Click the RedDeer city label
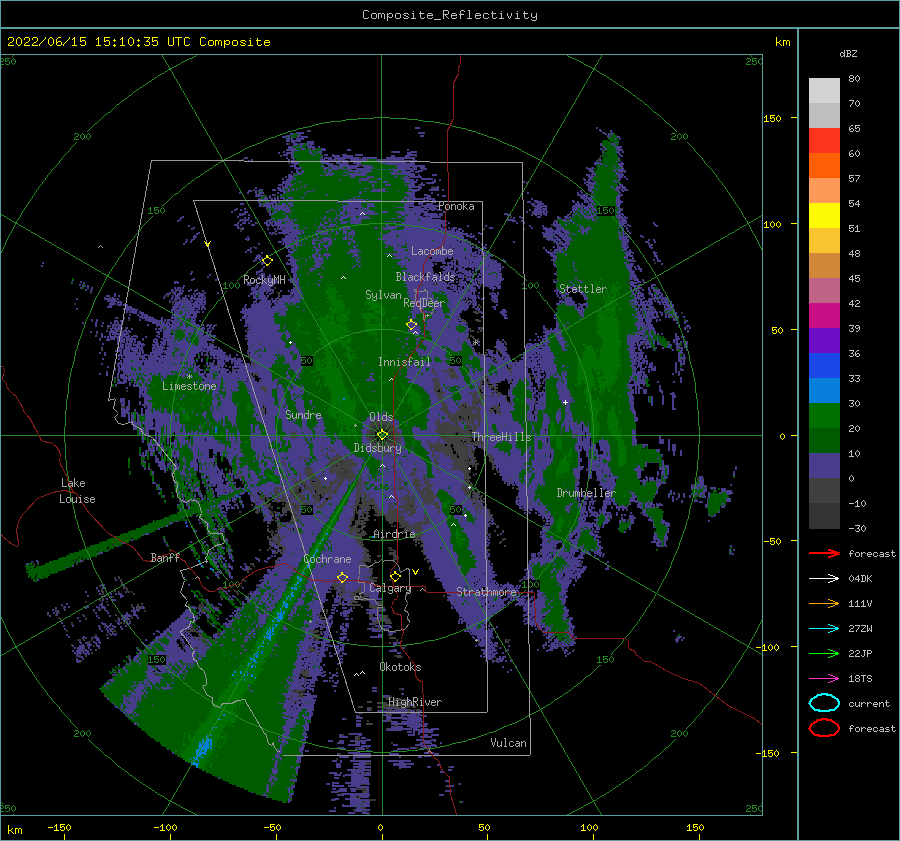This screenshot has width=900, height=841. coord(424,303)
